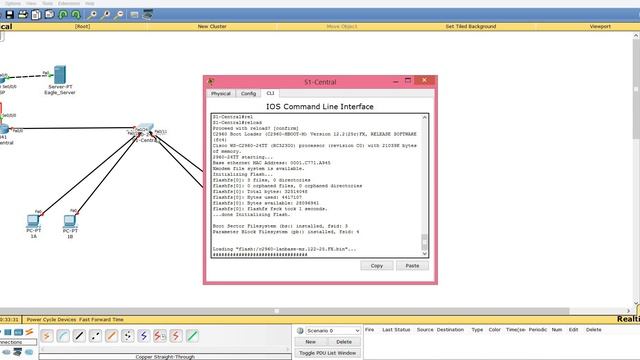Switch to the CLI tab in S1-Central
This screenshot has height=360, width=640.
pos(270,93)
